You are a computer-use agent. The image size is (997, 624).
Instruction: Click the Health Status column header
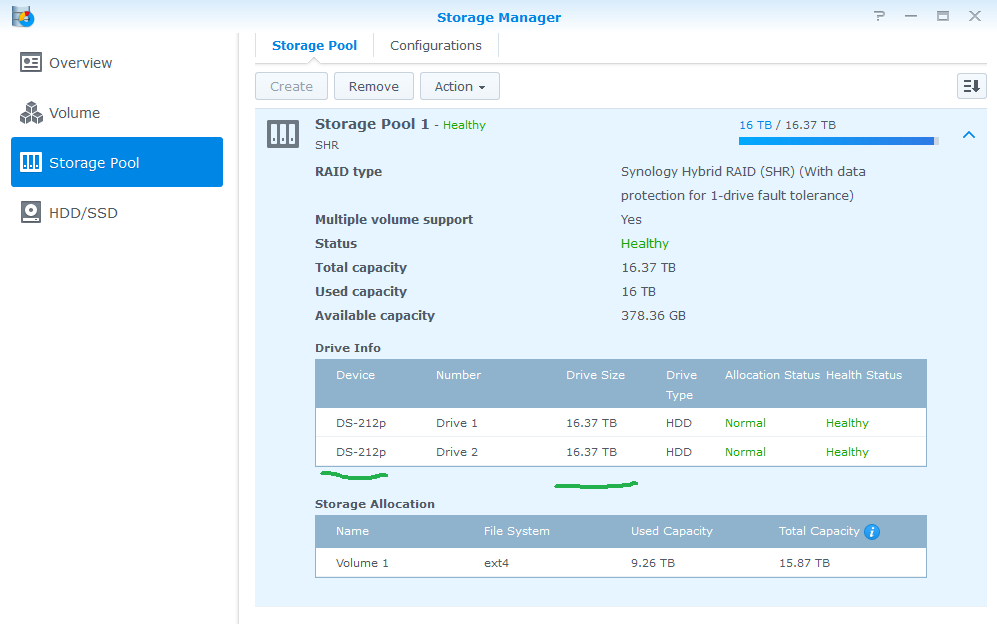[x=863, y=375]
